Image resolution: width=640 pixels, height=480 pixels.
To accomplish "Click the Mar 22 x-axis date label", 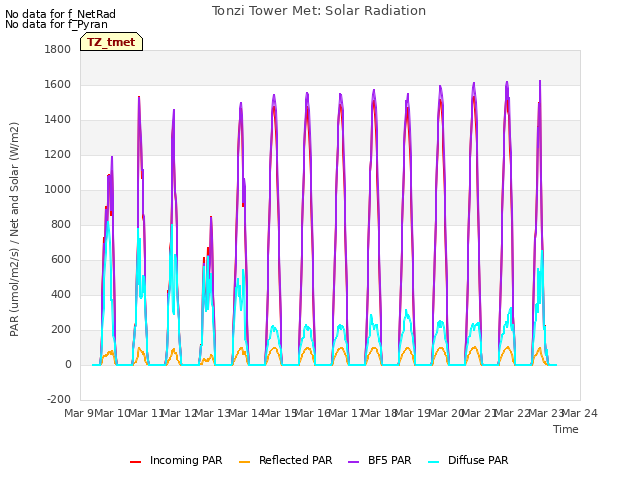I will tap(513, 413).
